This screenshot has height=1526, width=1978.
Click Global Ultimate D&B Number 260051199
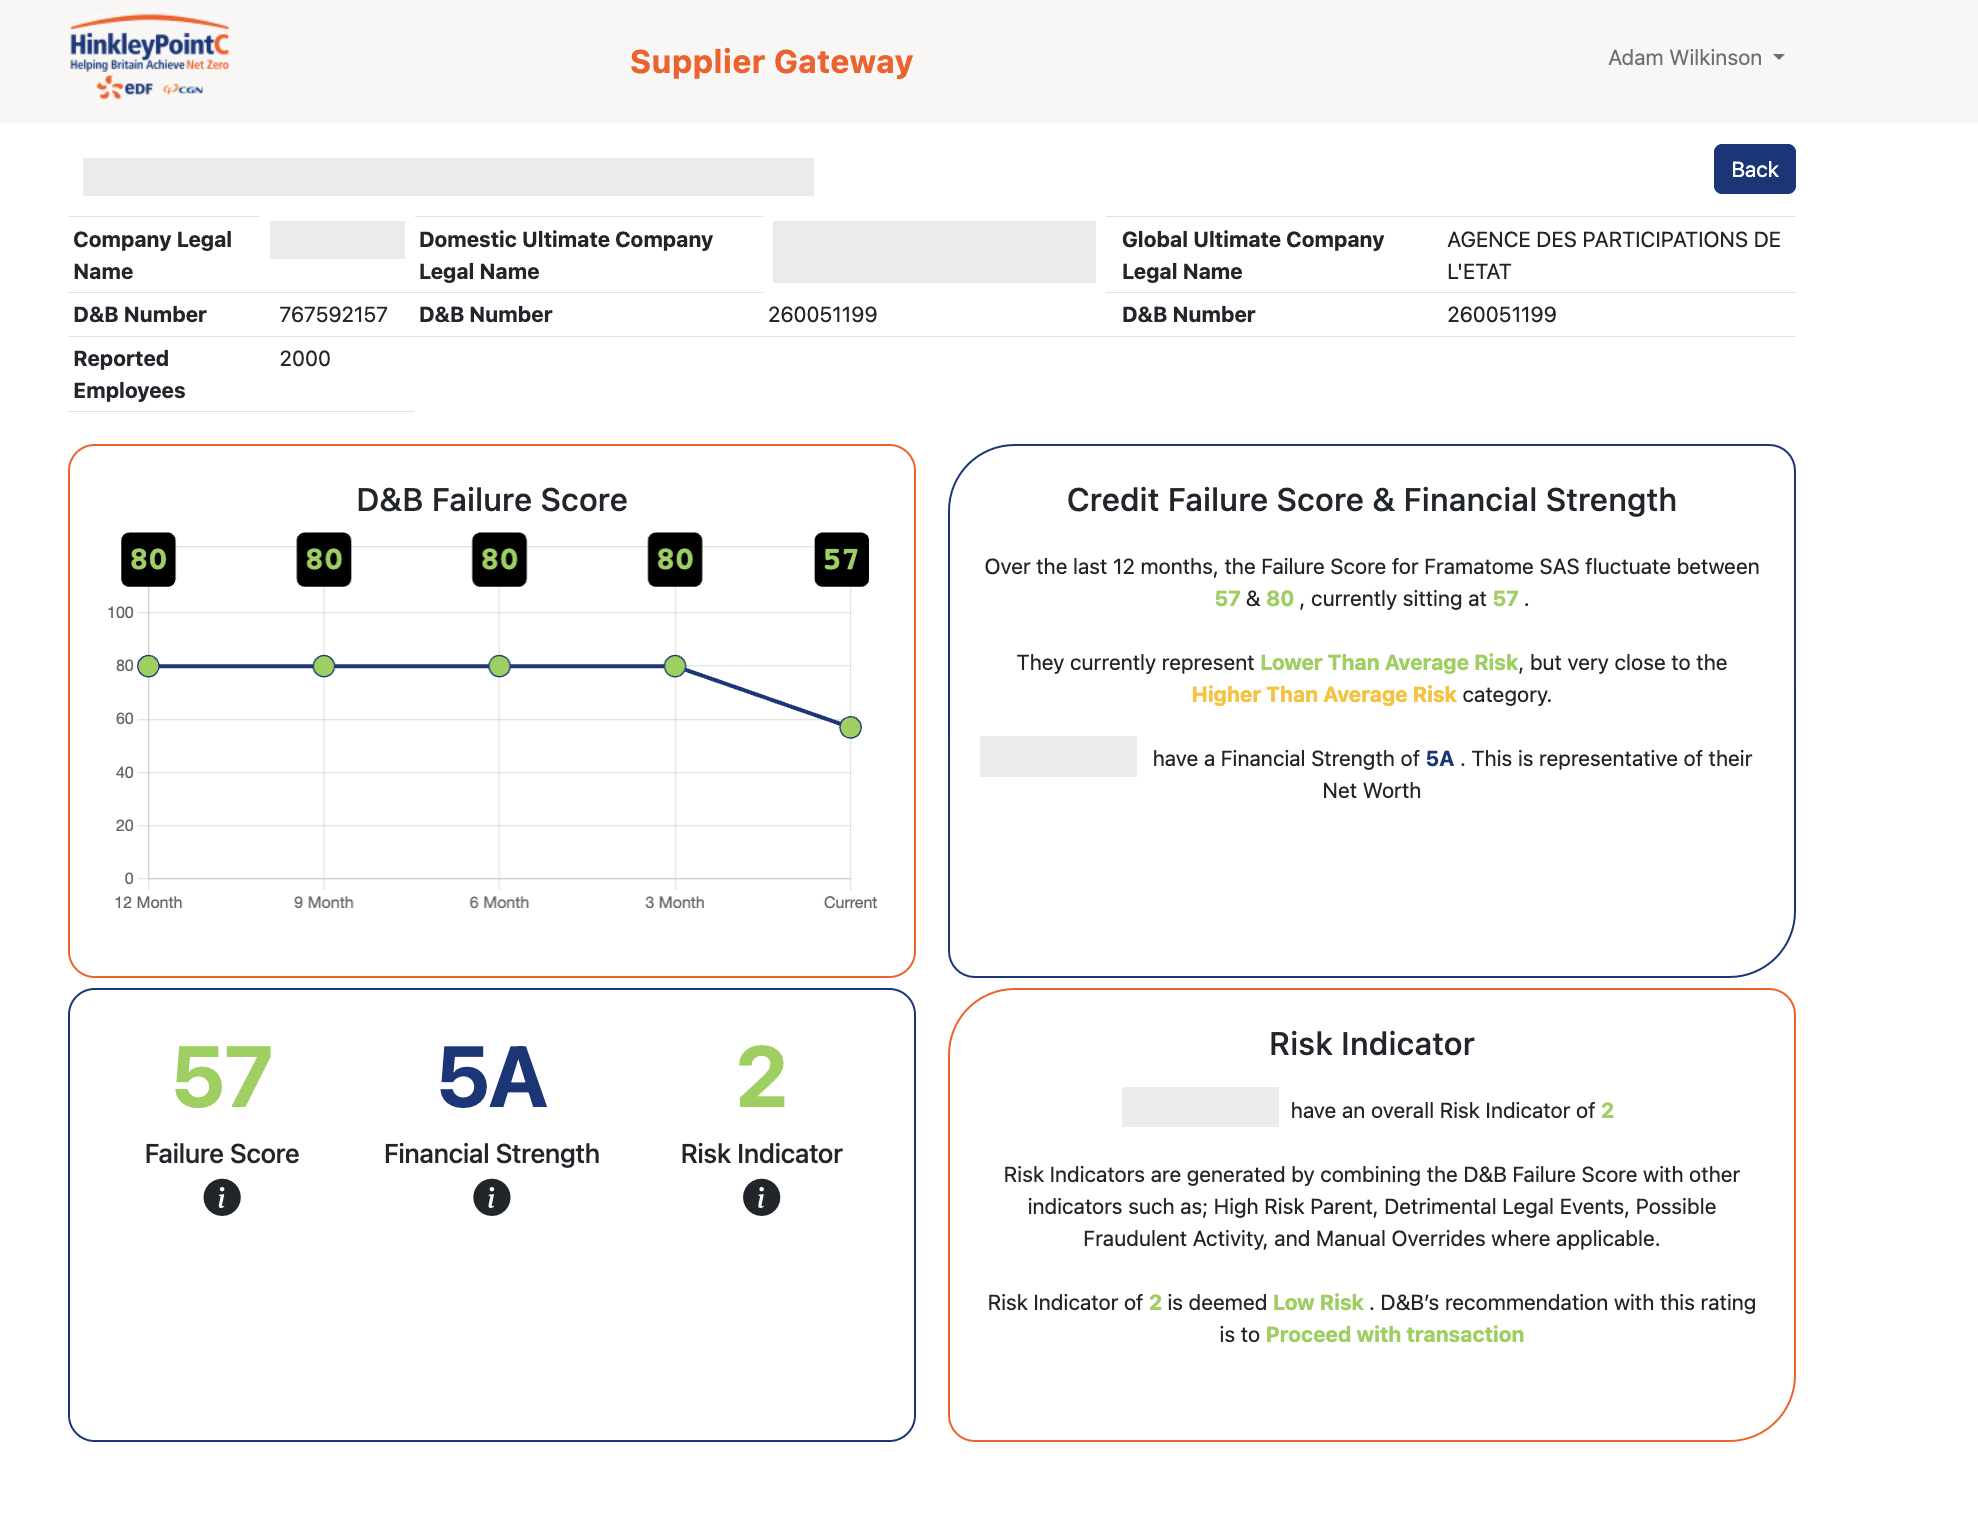tap(1501, 315)
